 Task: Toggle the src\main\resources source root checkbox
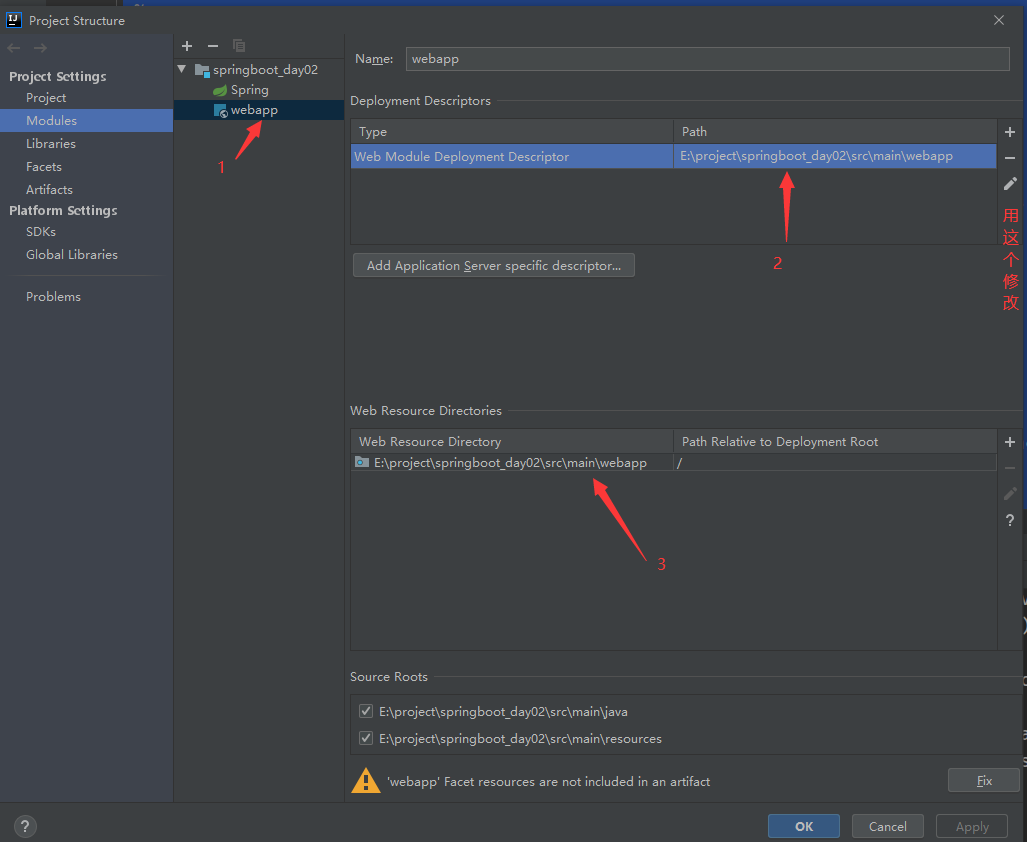pos(366,738)
